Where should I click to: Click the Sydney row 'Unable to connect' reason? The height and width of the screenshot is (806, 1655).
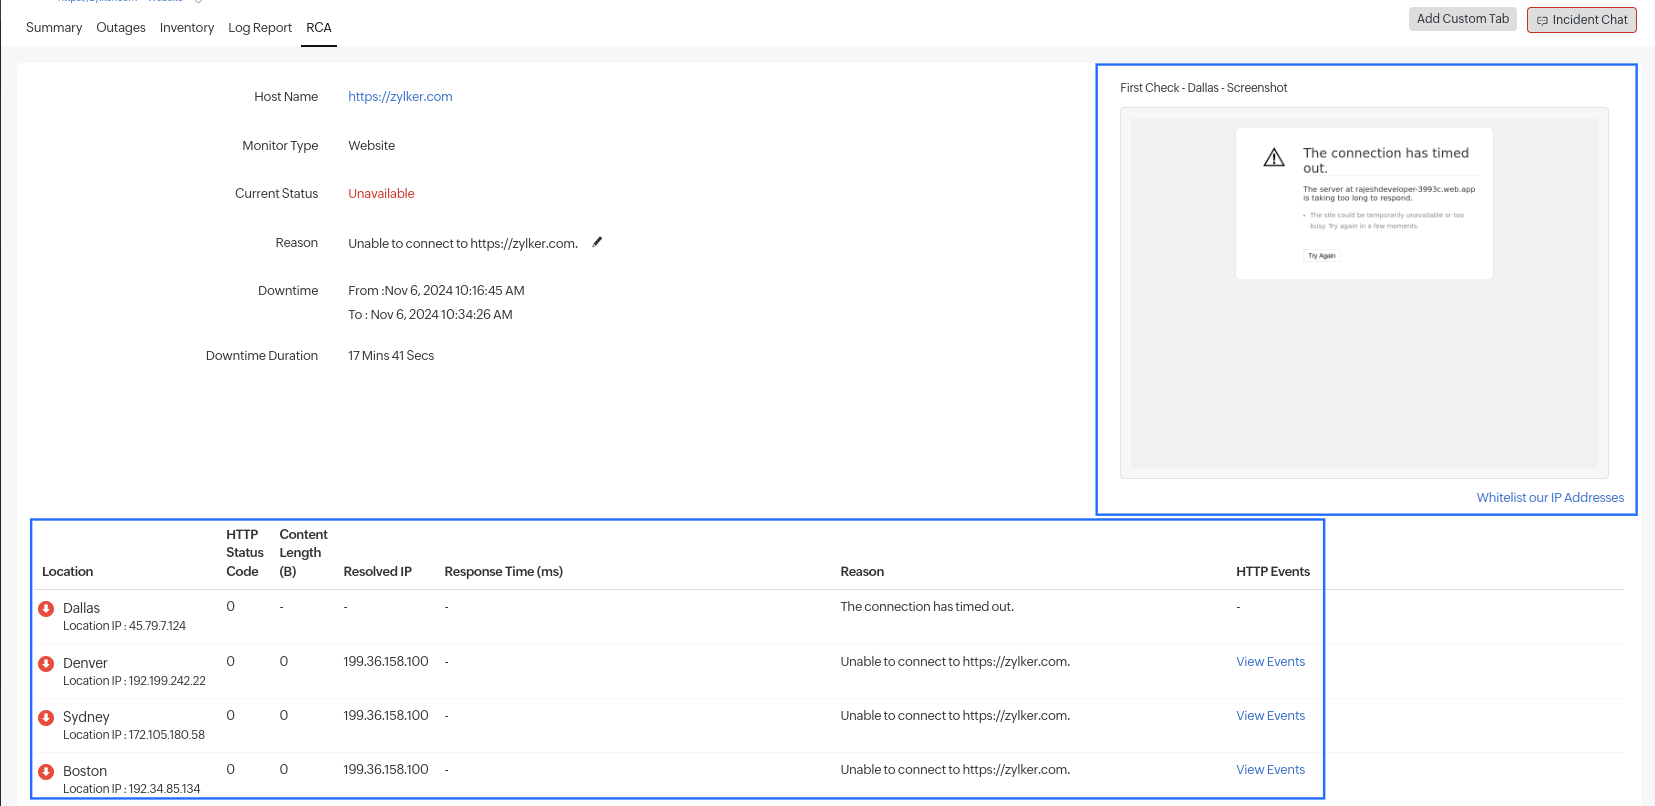pyautogui.click(x=955, y=715)
